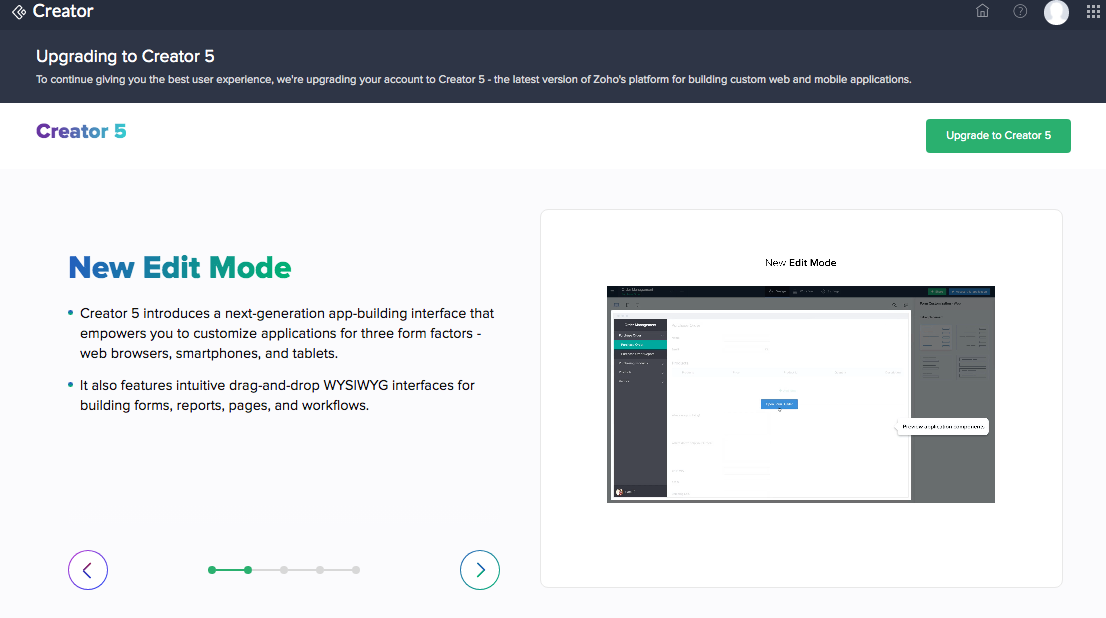Click the Creator 5 colored logo text

[81, 131]
